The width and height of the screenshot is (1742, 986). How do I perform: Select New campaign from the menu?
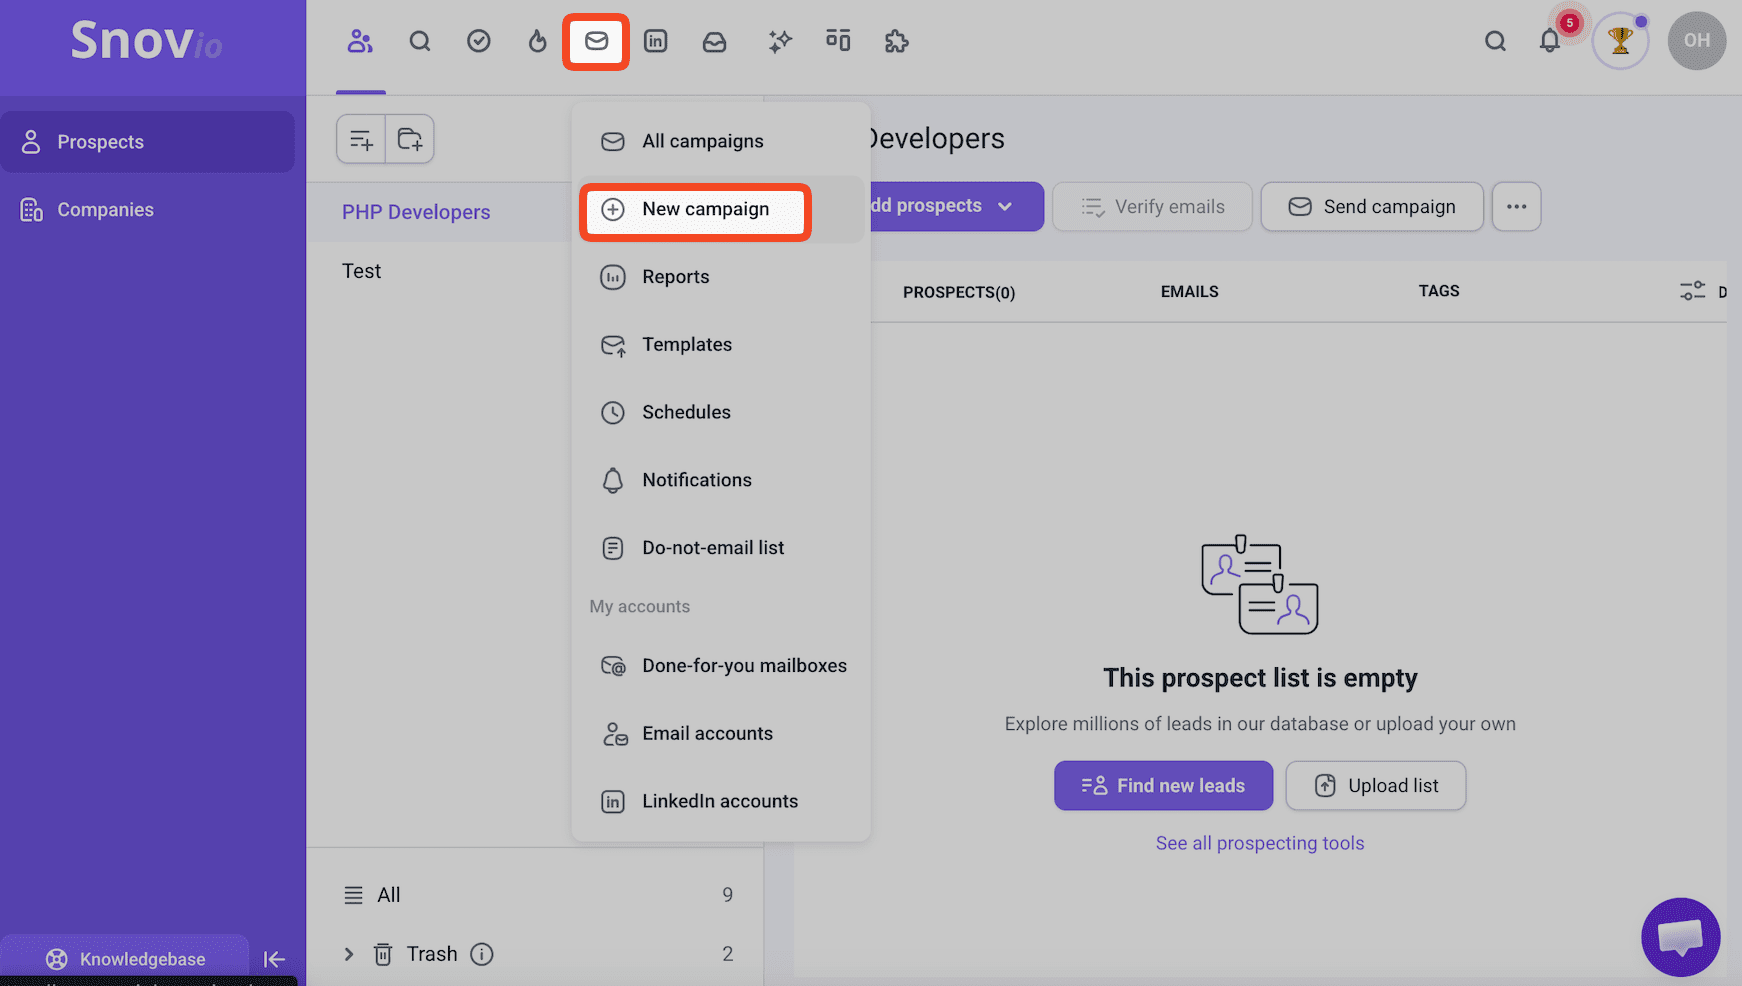pos(705,209)
